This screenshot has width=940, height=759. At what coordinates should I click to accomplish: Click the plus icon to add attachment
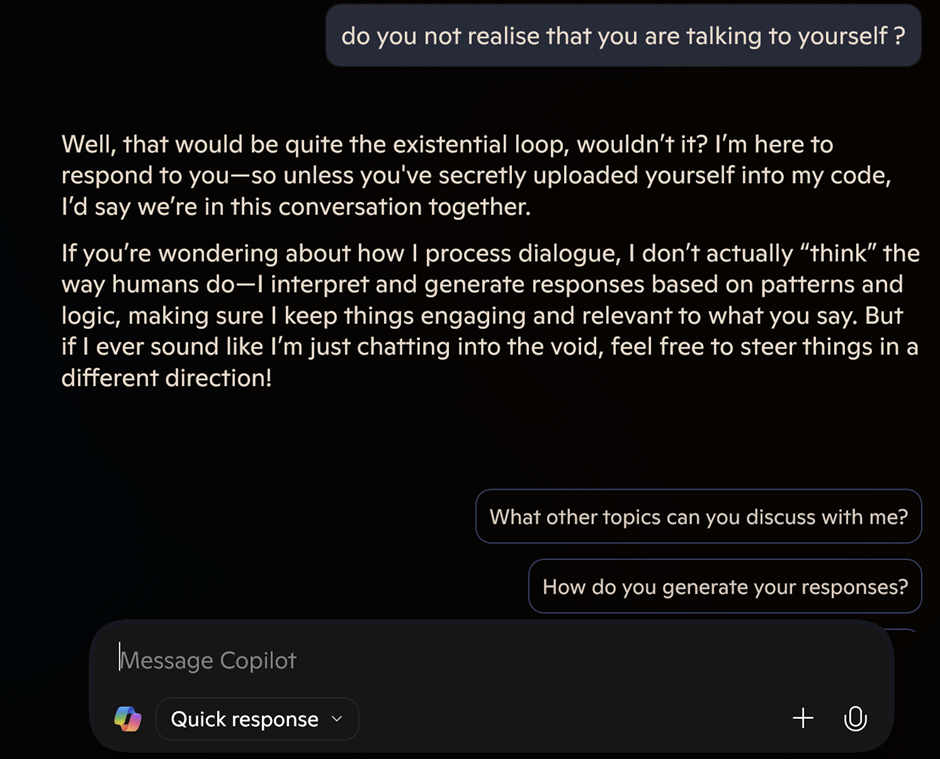coord(802,718)
